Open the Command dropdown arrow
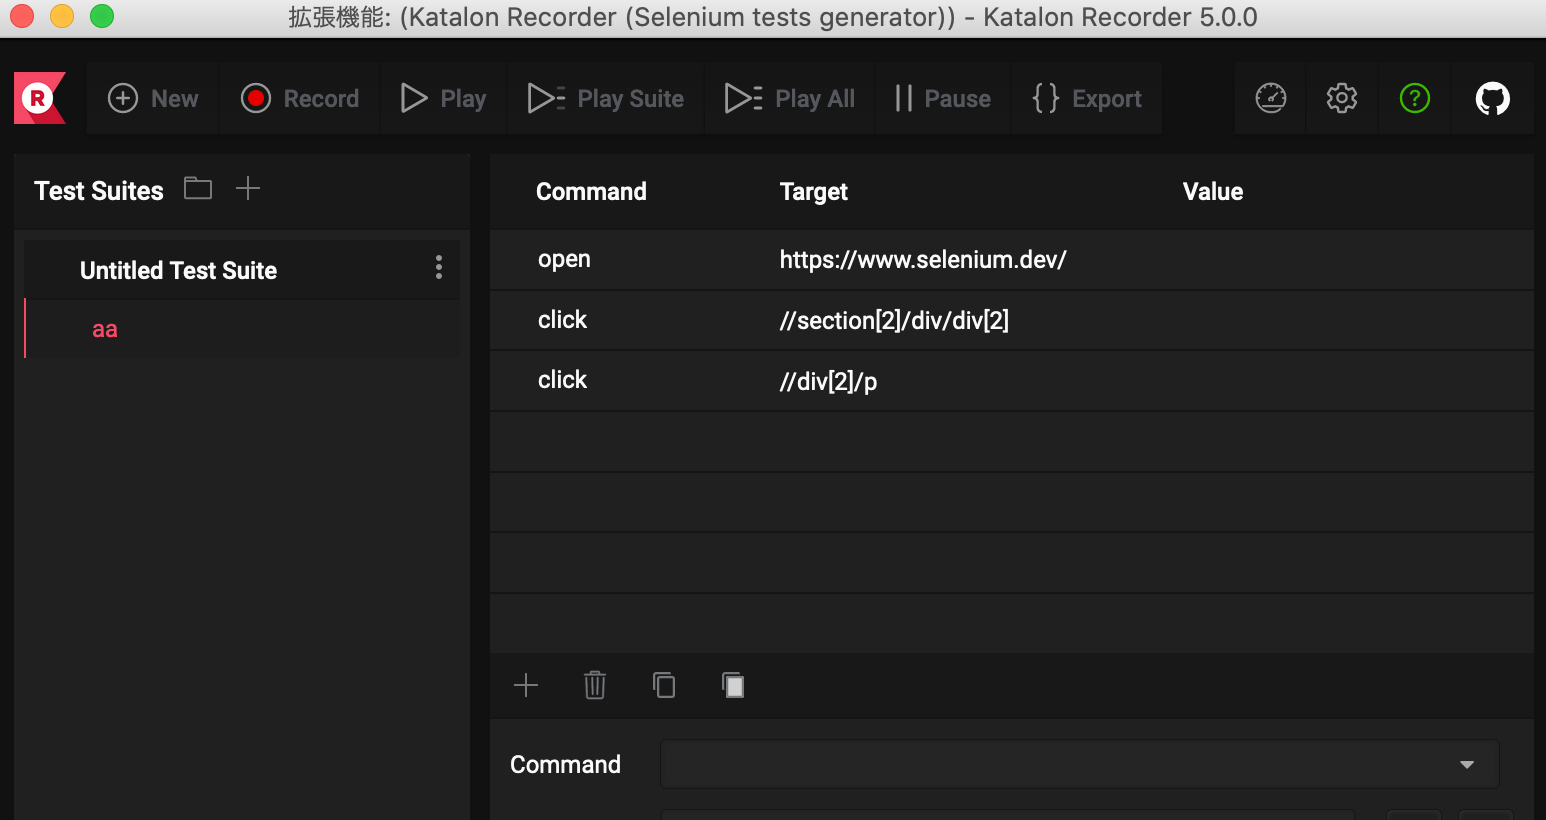The height and width of the screenshot is (820, 1546). click(x=1467, y=765)
